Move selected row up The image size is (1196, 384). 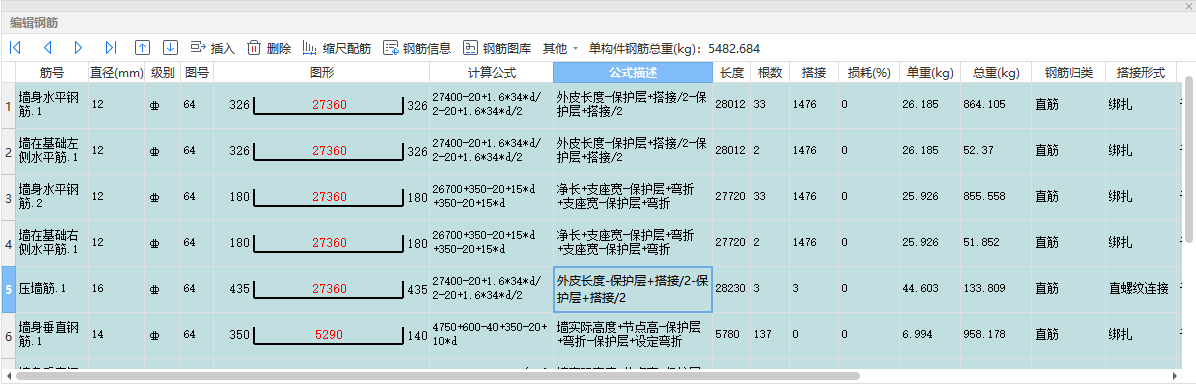coord(142,48)
